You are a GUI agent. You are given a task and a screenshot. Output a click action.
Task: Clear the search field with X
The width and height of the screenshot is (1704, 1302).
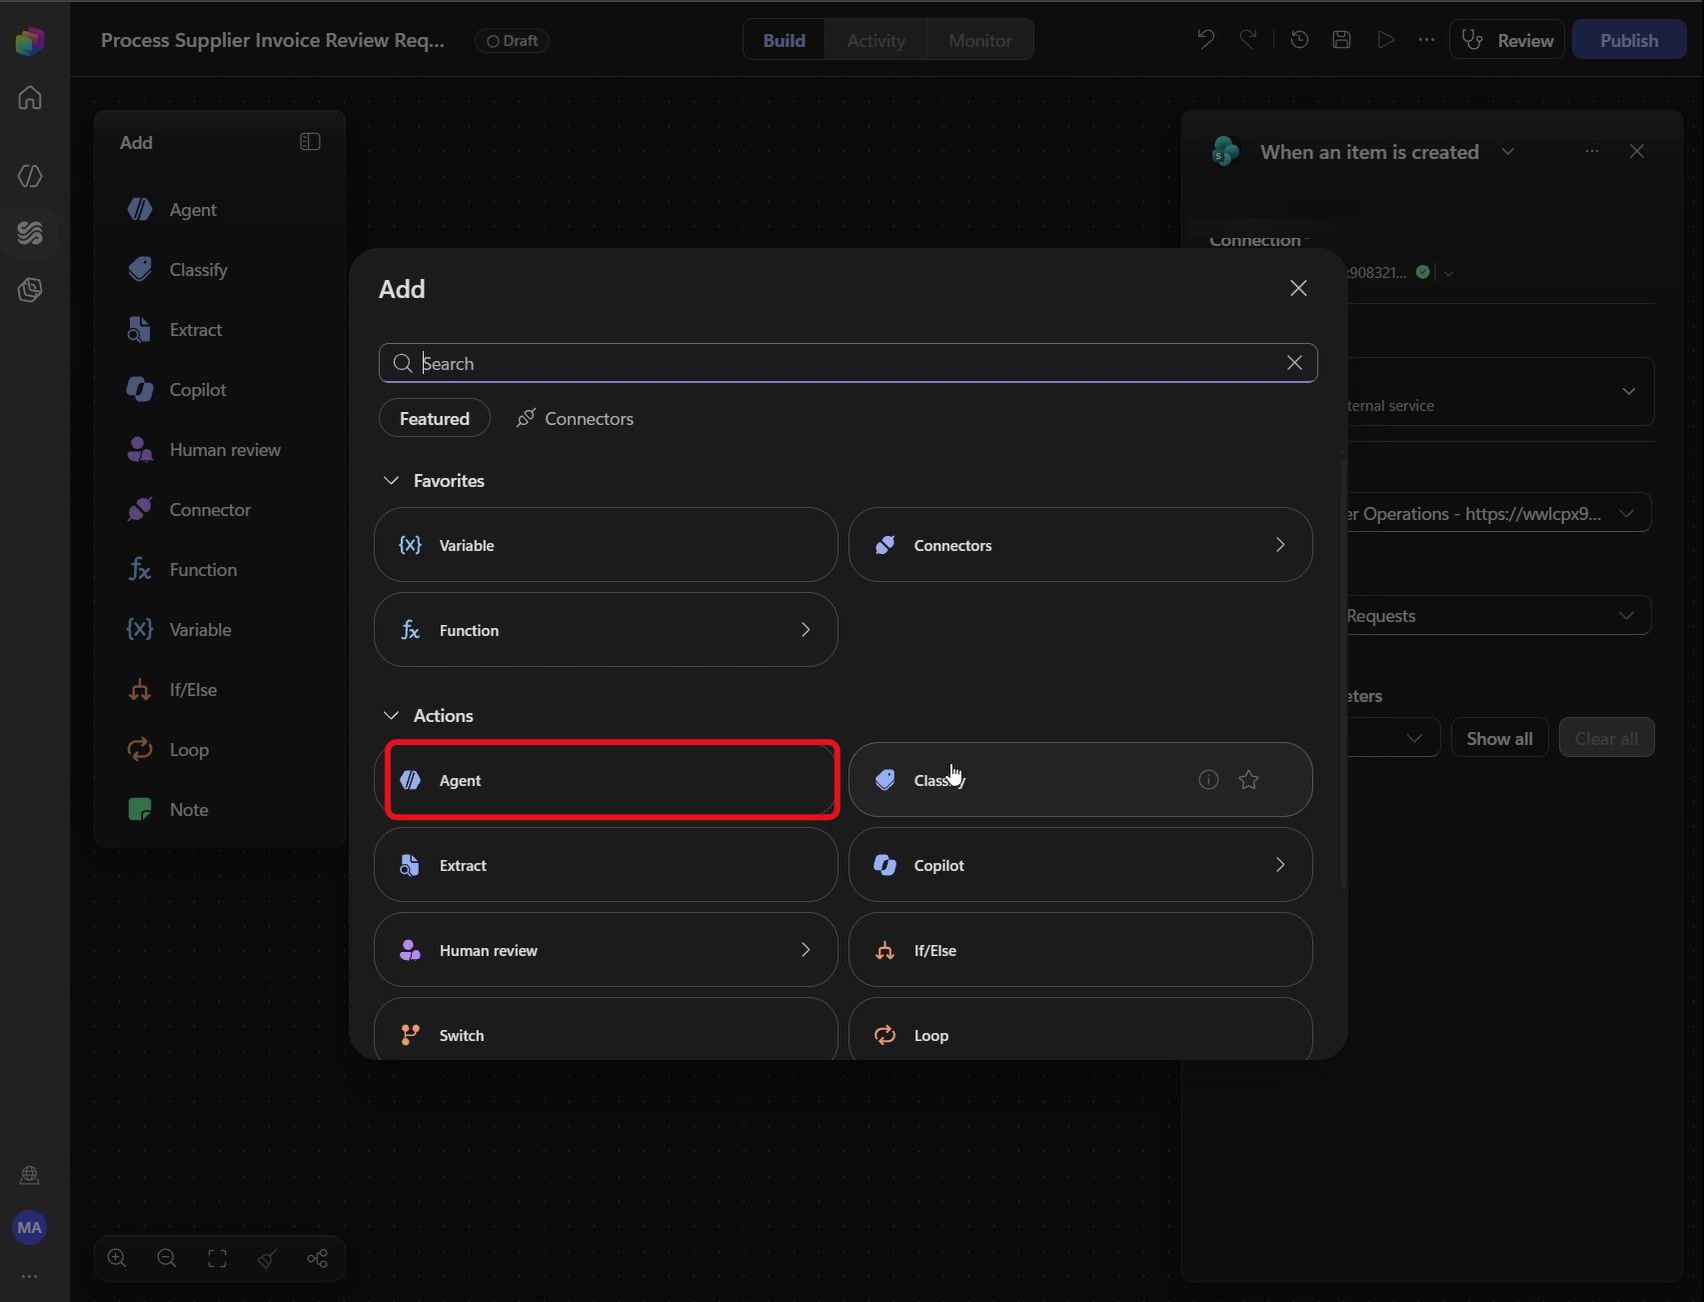[1294, 363]
